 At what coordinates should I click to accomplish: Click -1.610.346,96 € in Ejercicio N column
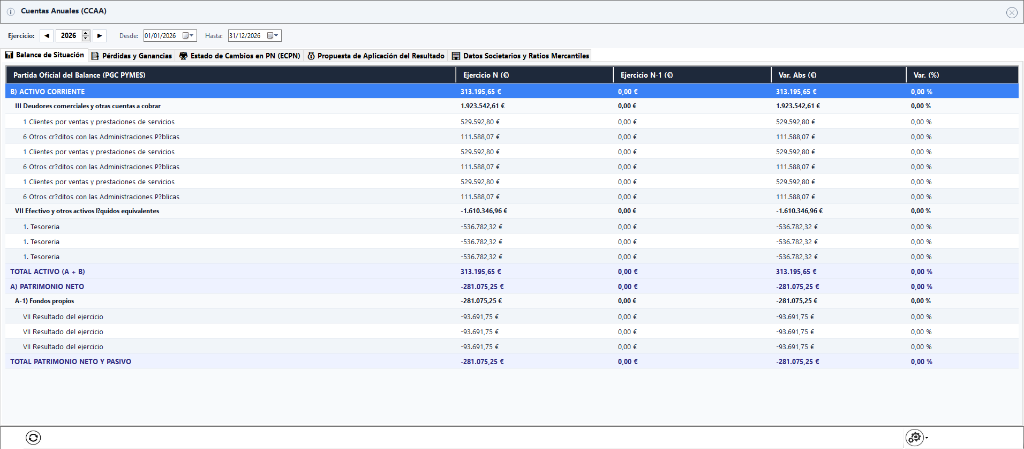pos(484,211)
